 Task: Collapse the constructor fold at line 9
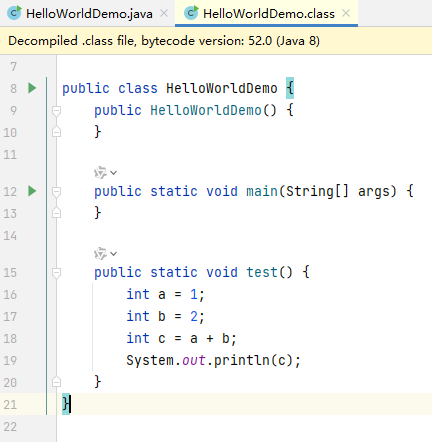[56, 111]
